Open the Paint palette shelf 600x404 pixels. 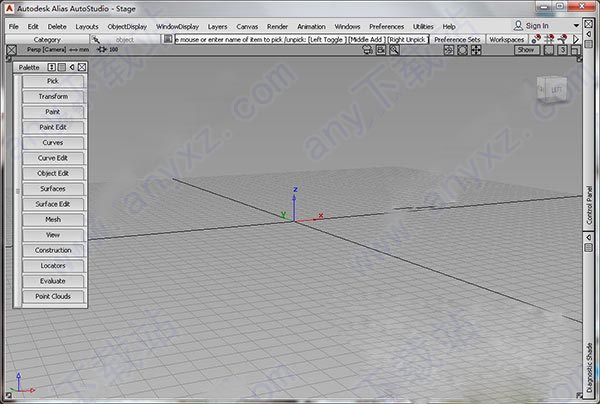coord(53,112)
